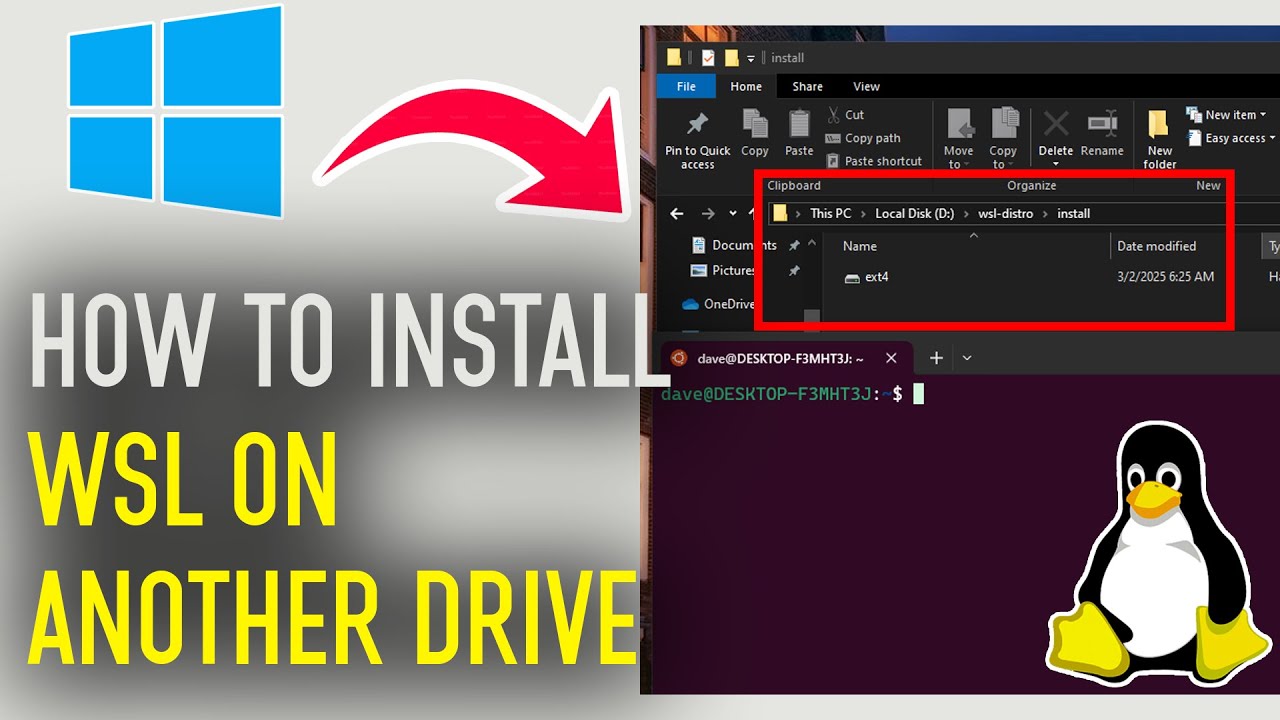Switch to the Home ribbon tab
The width and height of the screenshot is (1280, 720).
coord(746,87)
